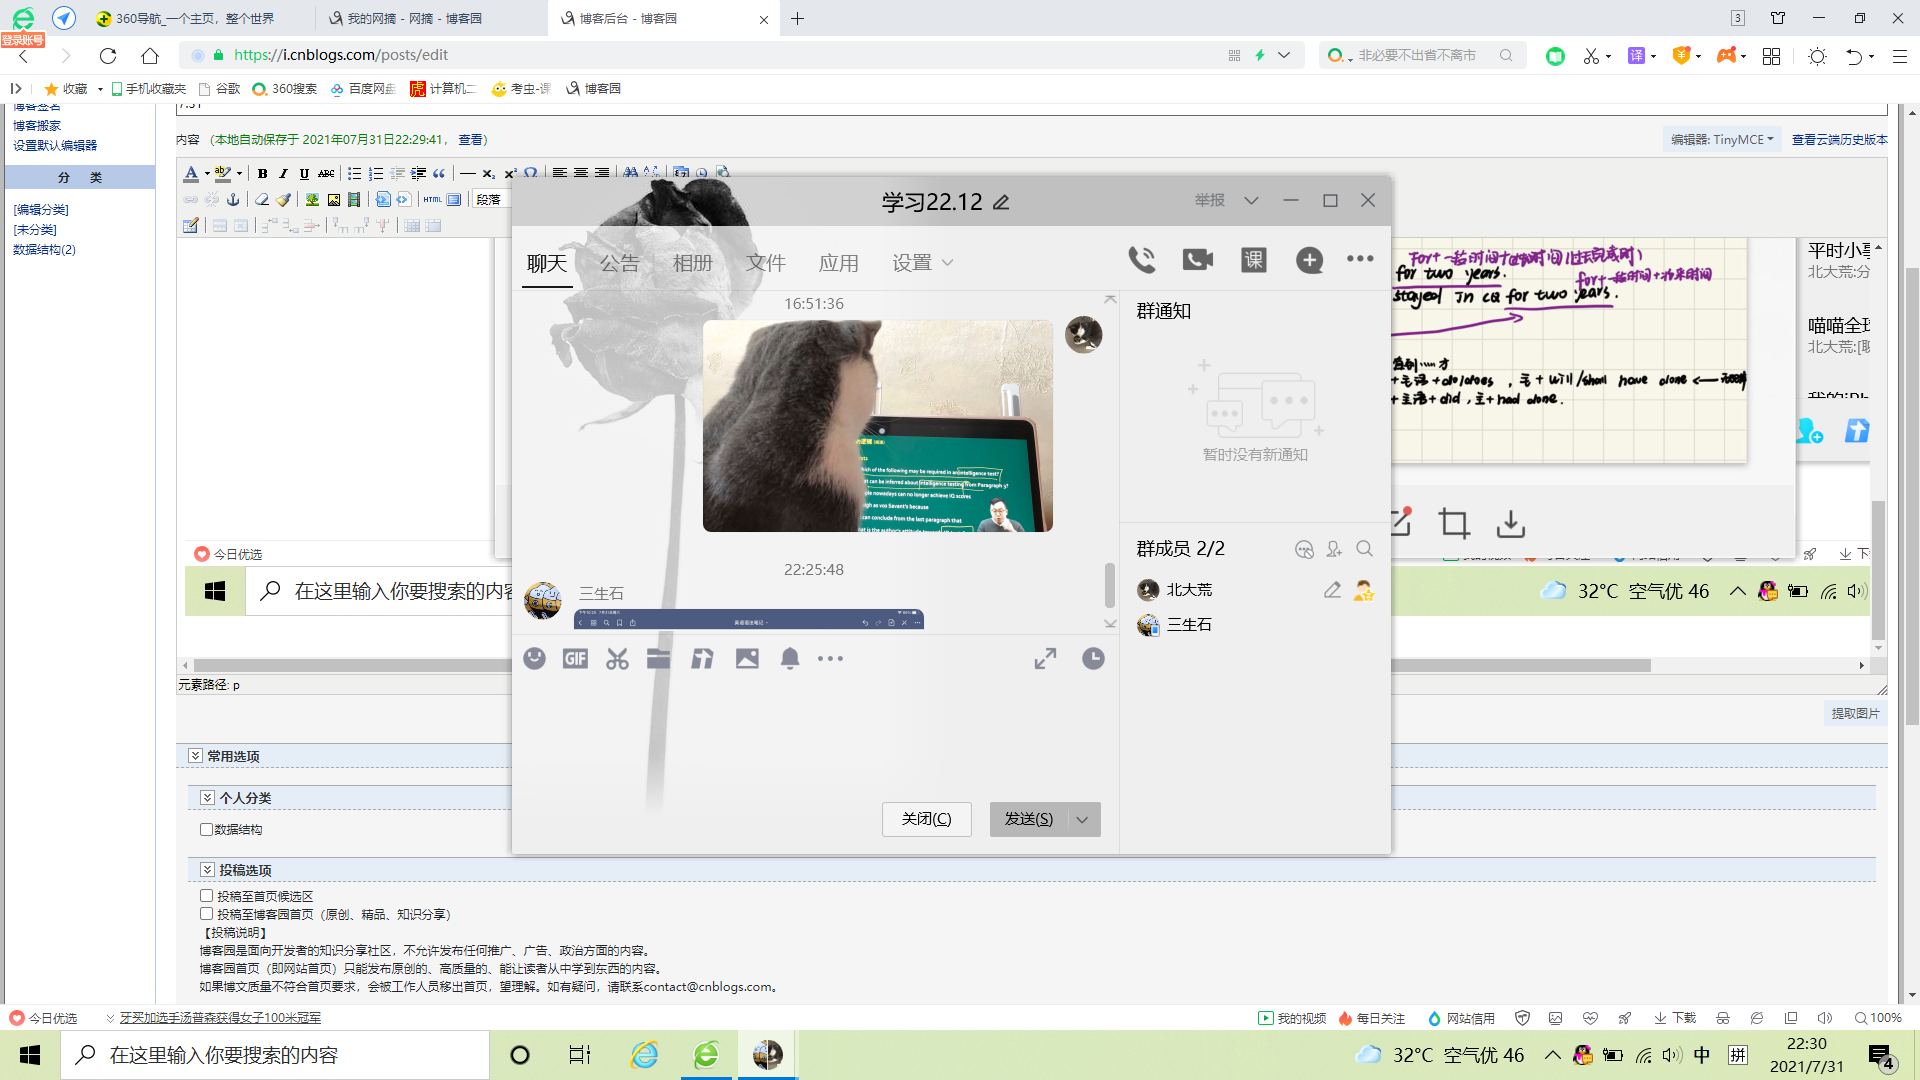Open message history clock icon

click(x=1093, y=658)
